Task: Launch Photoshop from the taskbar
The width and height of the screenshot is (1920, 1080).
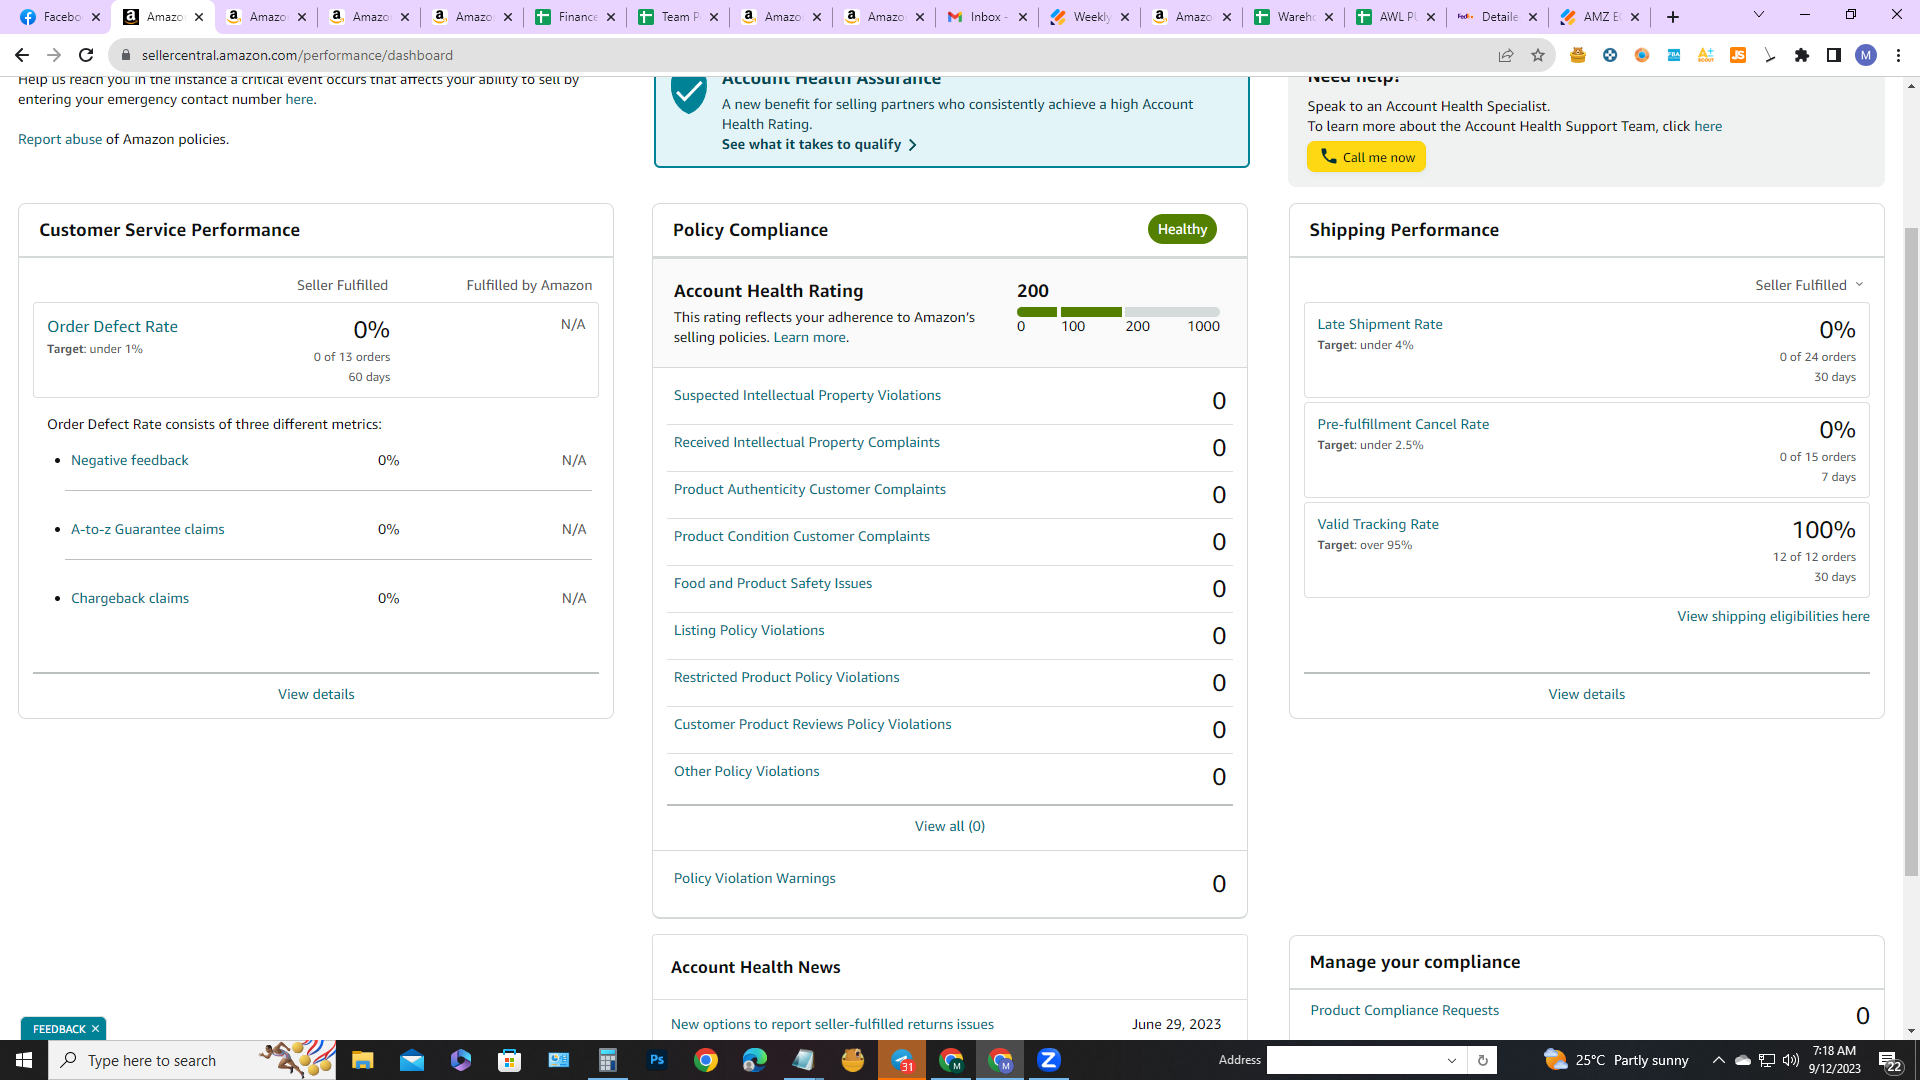Action: pos(657,1060)
